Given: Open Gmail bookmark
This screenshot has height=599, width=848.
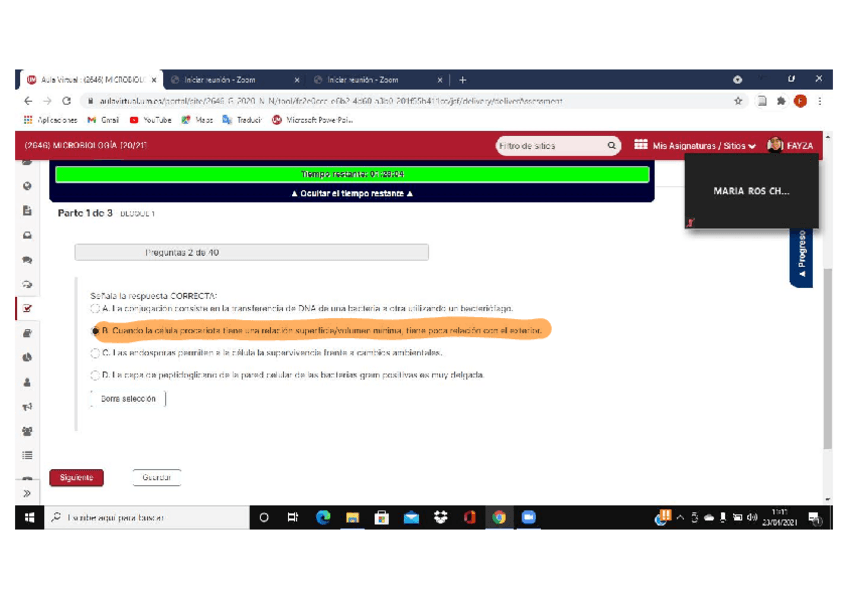Looking at the screenshot, I should pos(103,120).
